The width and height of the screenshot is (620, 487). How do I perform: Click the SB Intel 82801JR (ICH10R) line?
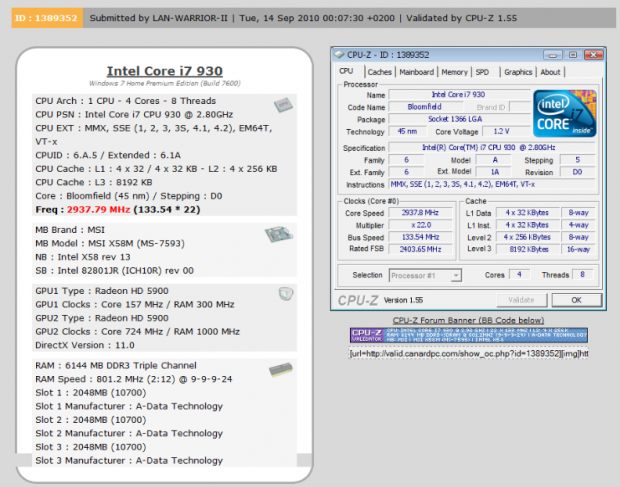(x=114, y=271)
